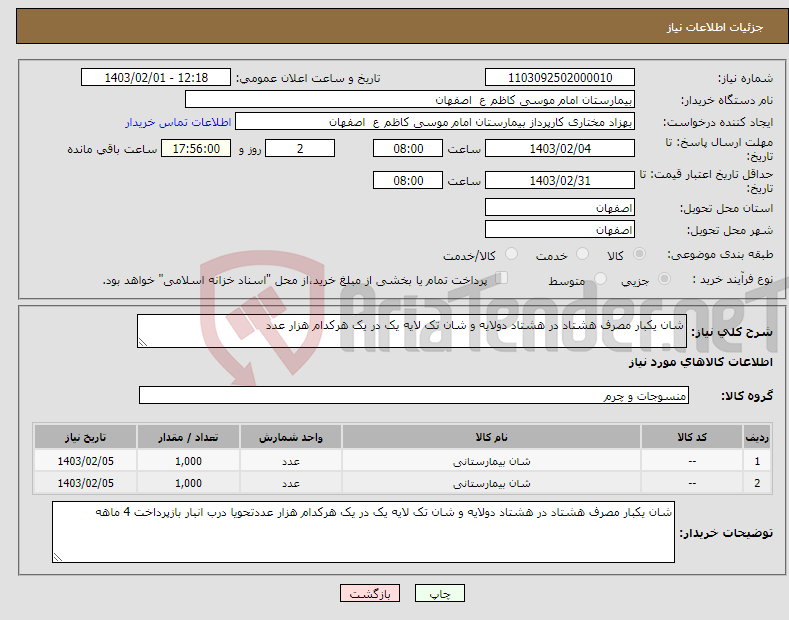Click the request creator field بهزاد مختاری
The image size is (789, 620).
coord(435,122)
